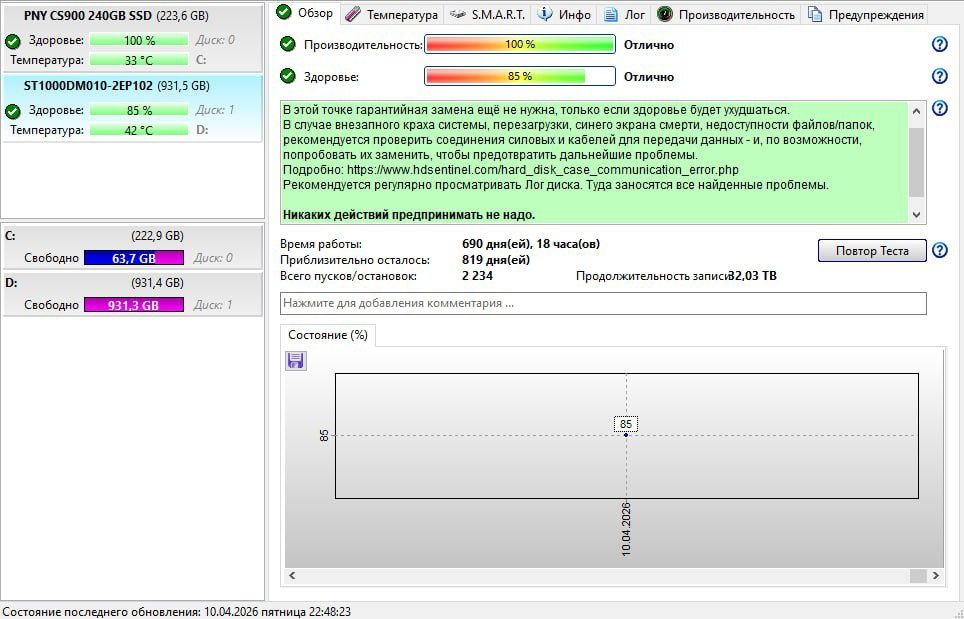Click the description box scroll up arrow
Image resolution: width=964 pixels, height=619 pixels.
pyautogui.click(x=916, y=111)
